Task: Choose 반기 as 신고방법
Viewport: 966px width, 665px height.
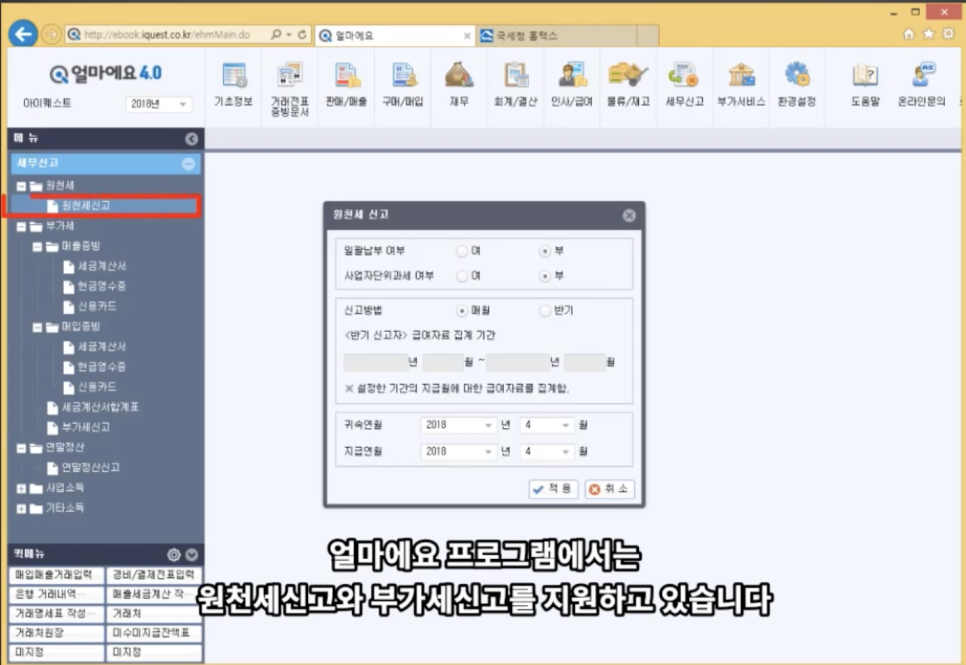Action: (x=545, y=311)
